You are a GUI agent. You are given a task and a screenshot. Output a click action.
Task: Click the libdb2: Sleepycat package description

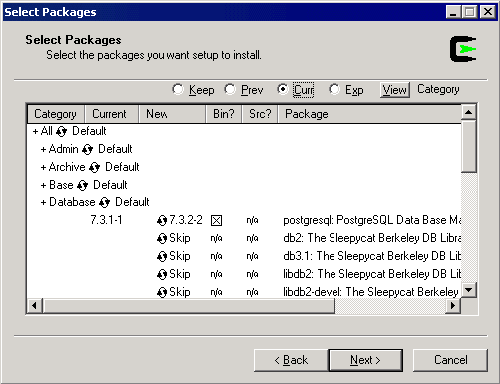tap(372, 274)
